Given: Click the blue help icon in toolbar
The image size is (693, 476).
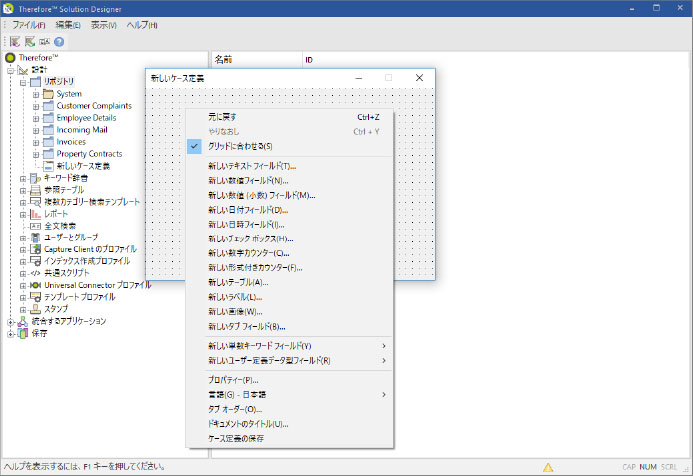Looking at the screenshot, I should [x=59, y=42].
